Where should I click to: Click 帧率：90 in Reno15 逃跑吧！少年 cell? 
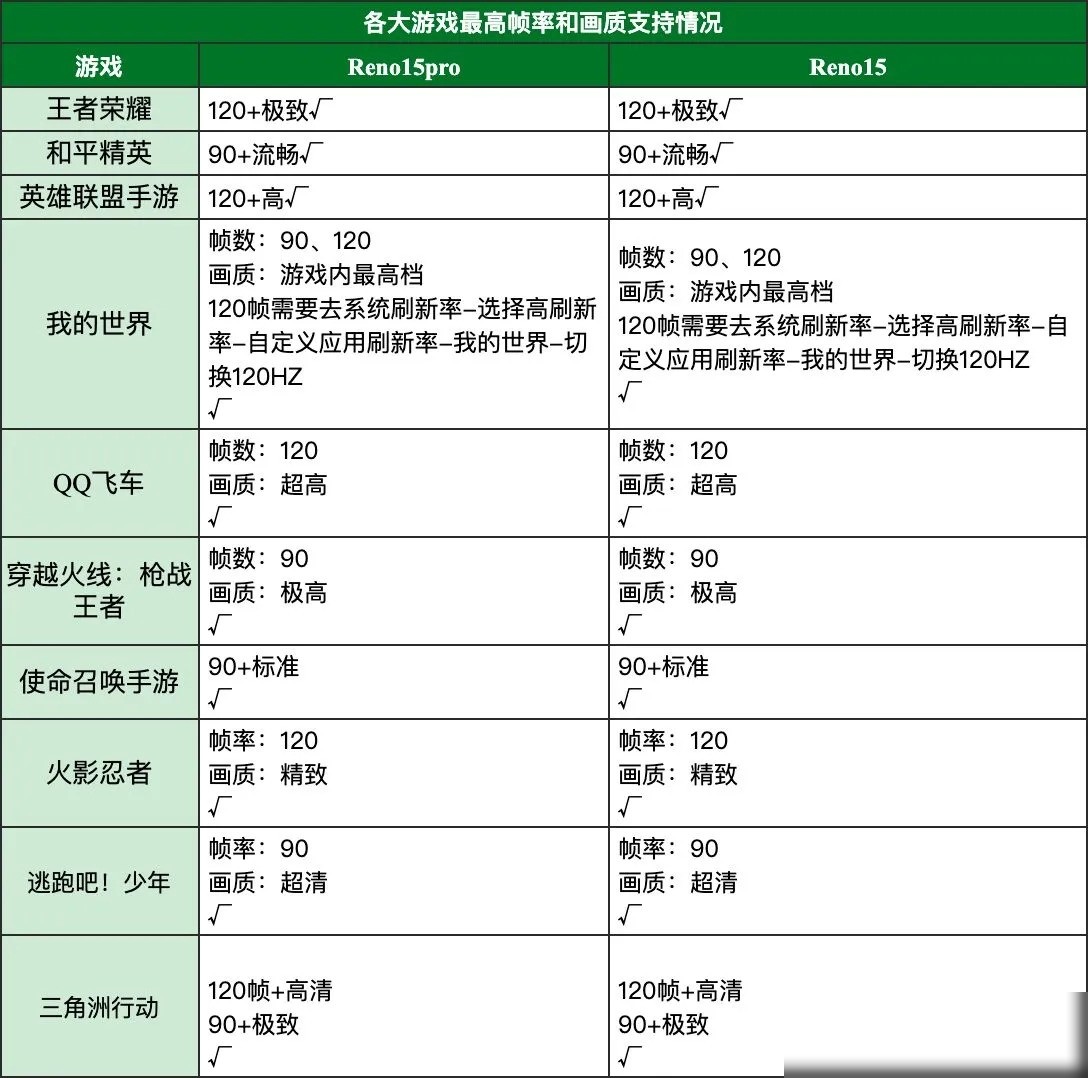click(x=668, y=848)
